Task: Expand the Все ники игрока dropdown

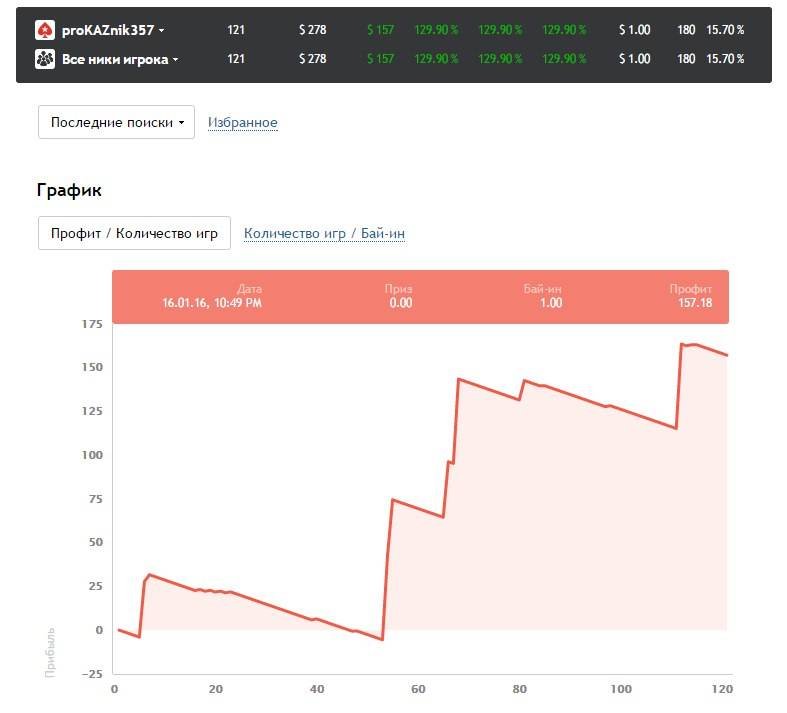Action: (x=175, y=60)
